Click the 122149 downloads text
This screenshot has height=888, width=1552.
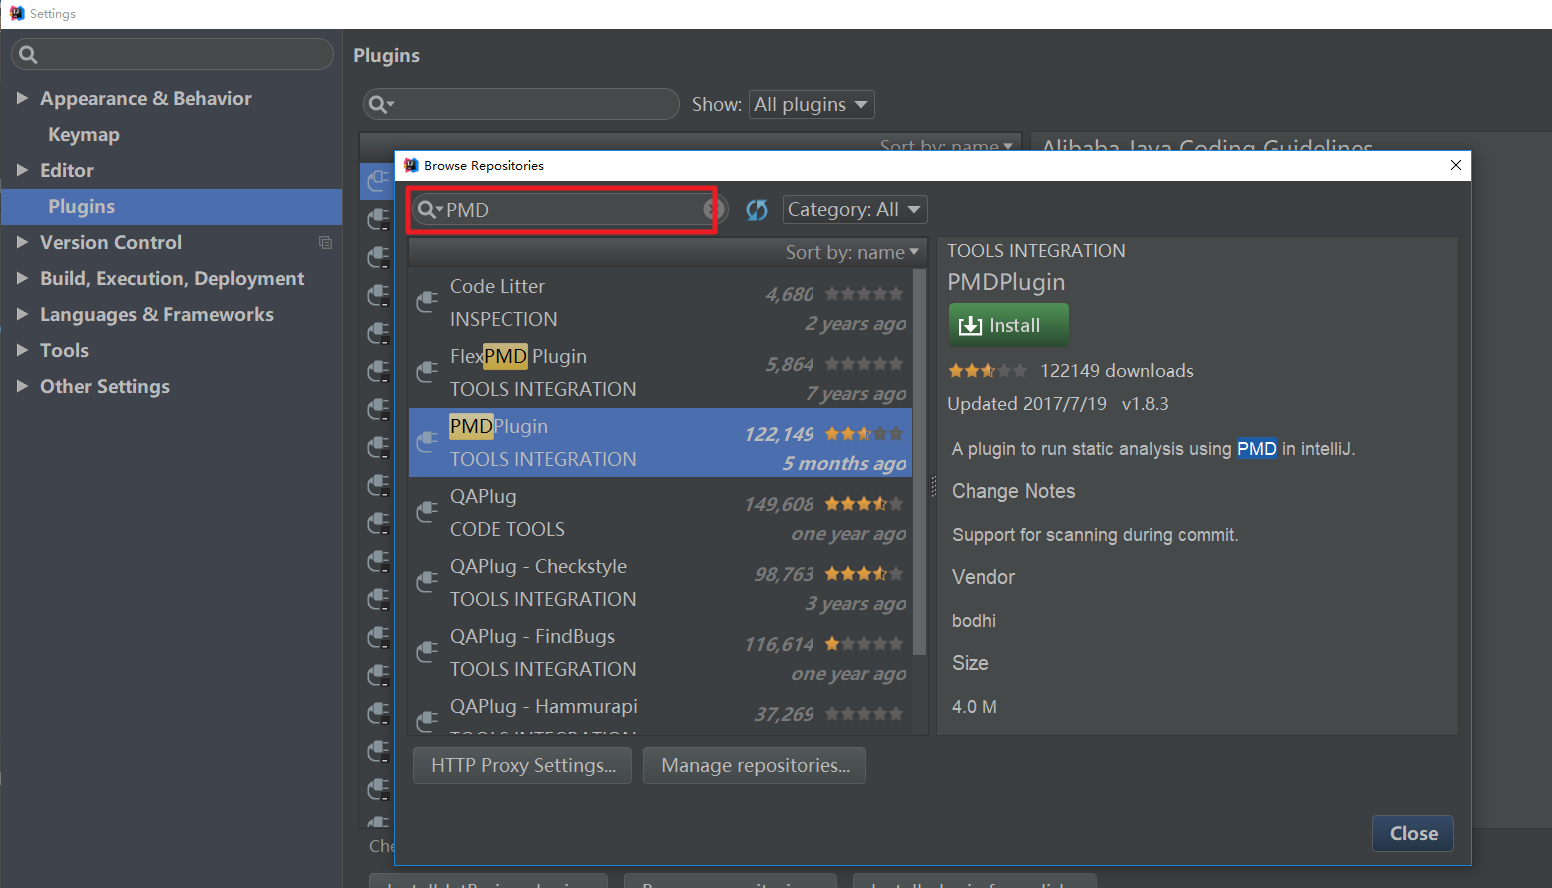coord(1117,371)
